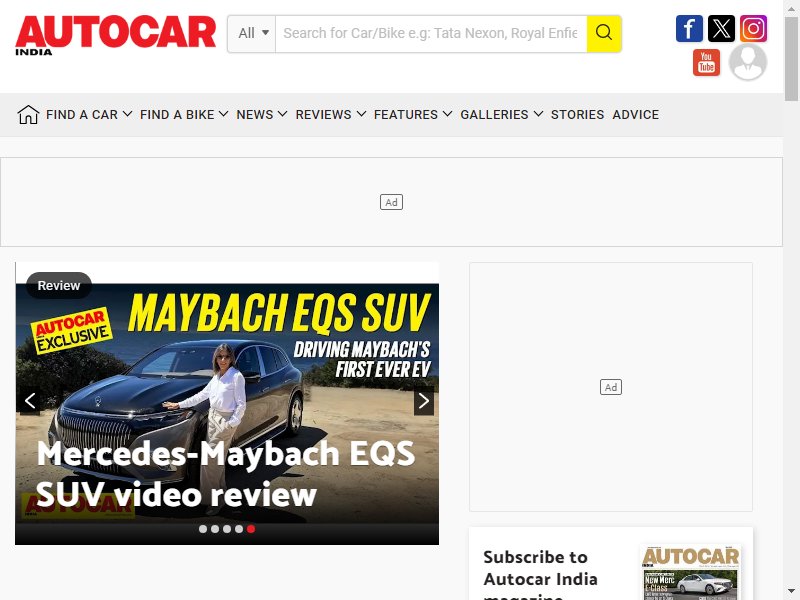Image resolution: width=800 pixels, height=600 pixels.
Task: Select the fifth (red) carousel dot
Action: [x=251, y=529]
